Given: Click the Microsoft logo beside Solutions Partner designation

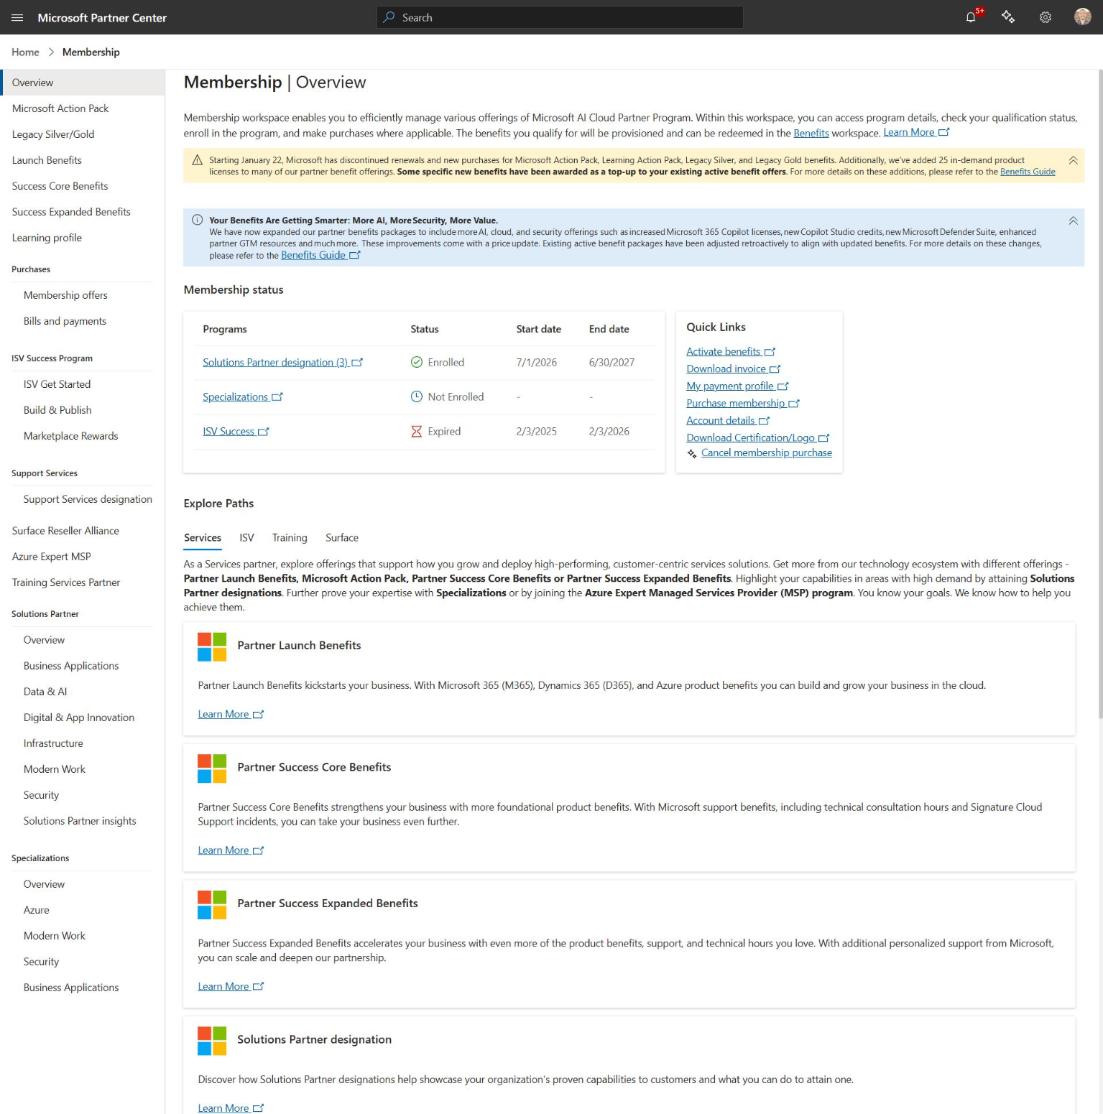Looking at the screenshot, I should pyautogui.click(x=212, y=1040).
